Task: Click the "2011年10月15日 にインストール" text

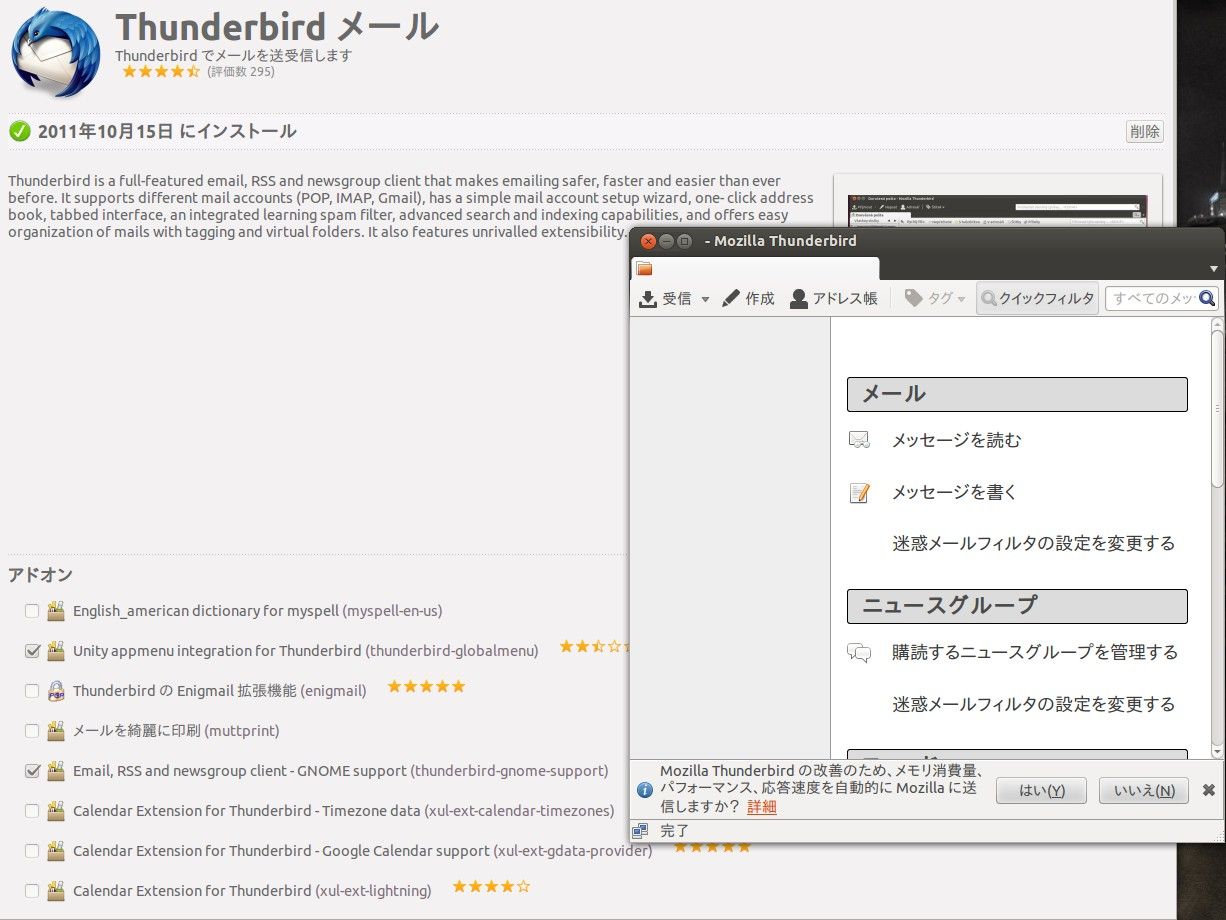Action: (167, 131)
